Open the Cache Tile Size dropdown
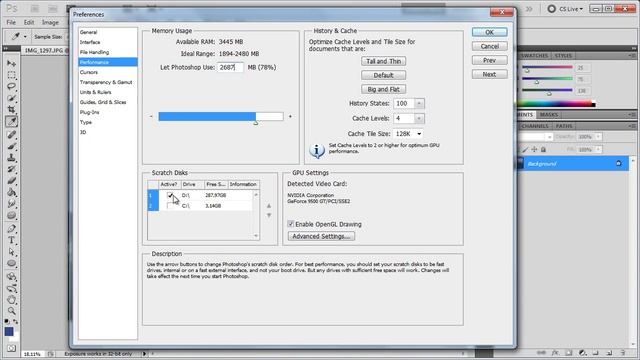 pos(419,134)
